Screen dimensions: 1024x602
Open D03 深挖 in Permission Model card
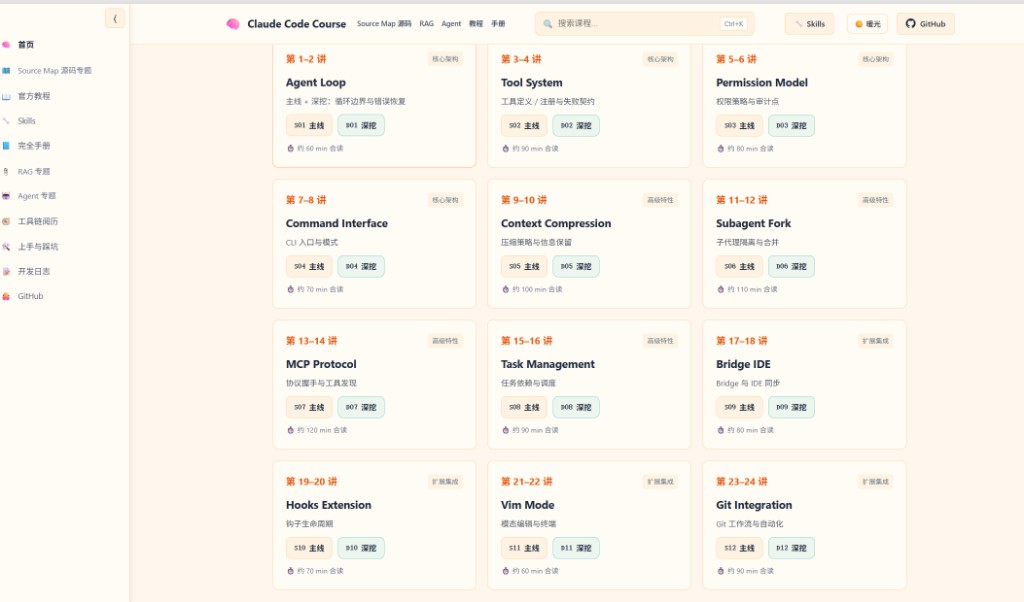792,125
